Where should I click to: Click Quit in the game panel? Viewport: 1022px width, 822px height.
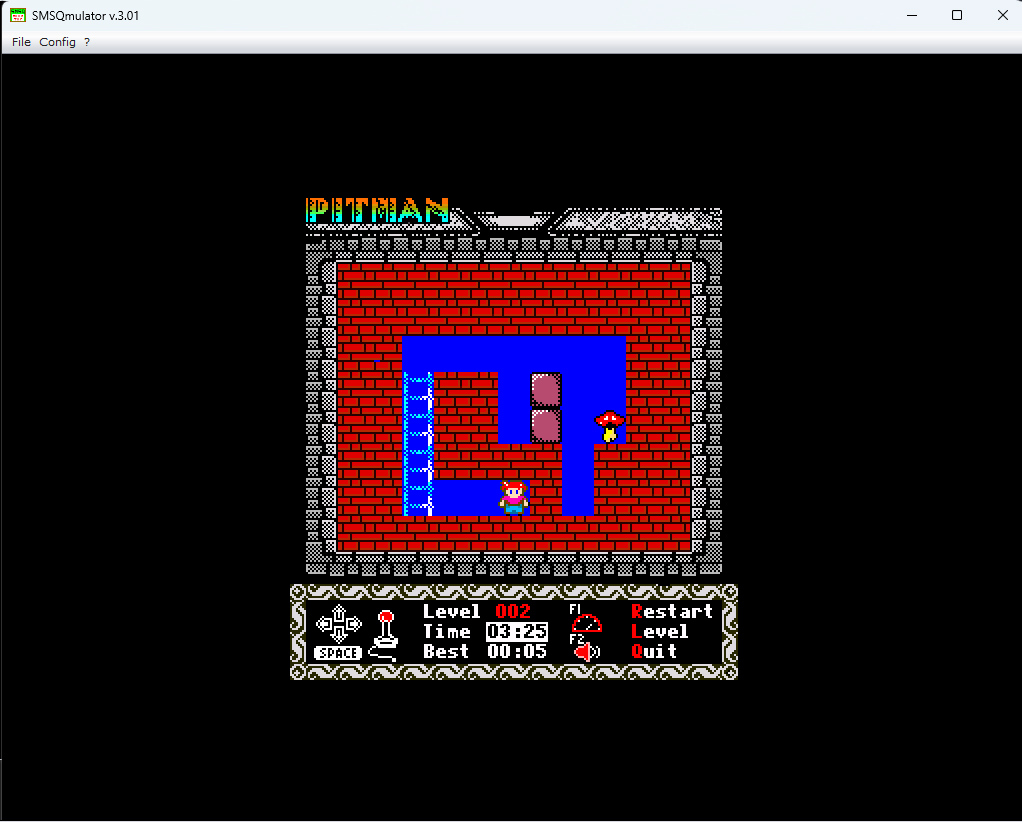click(654, 651)
